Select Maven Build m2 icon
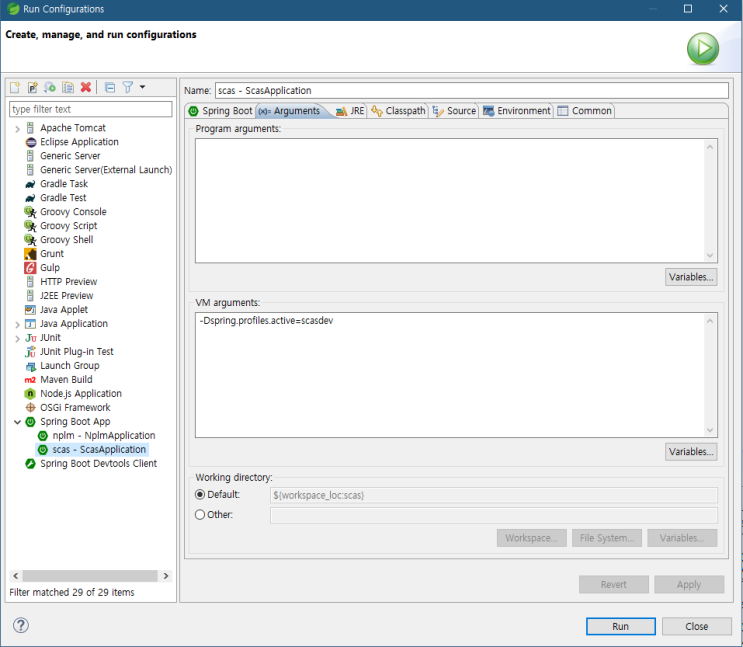Screen dimensions: 743x647 30,380
